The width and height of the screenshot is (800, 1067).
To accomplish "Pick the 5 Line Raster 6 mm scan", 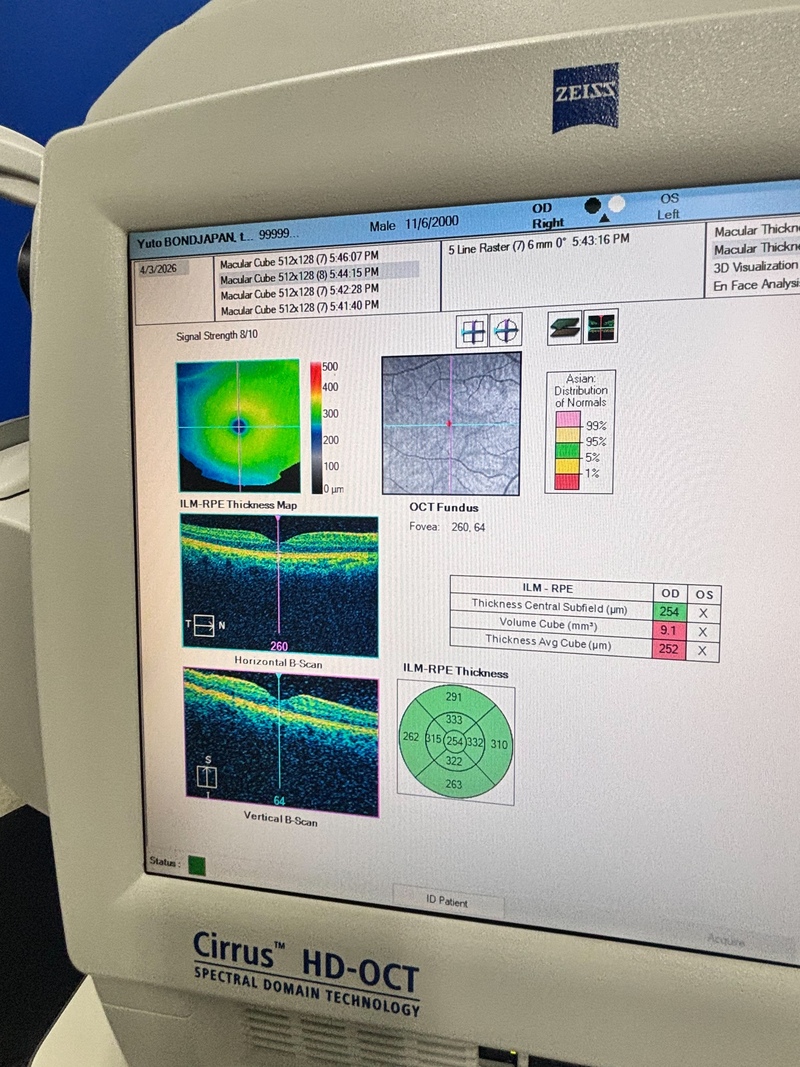I will tap(538, 241).
